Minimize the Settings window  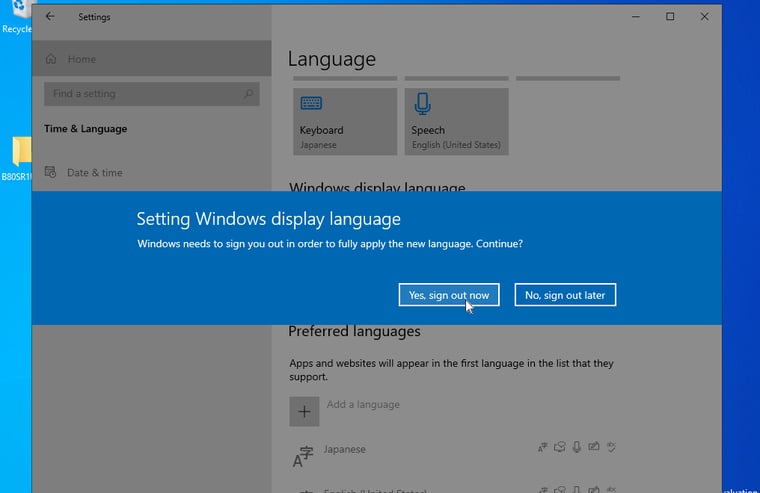point(636,16)
